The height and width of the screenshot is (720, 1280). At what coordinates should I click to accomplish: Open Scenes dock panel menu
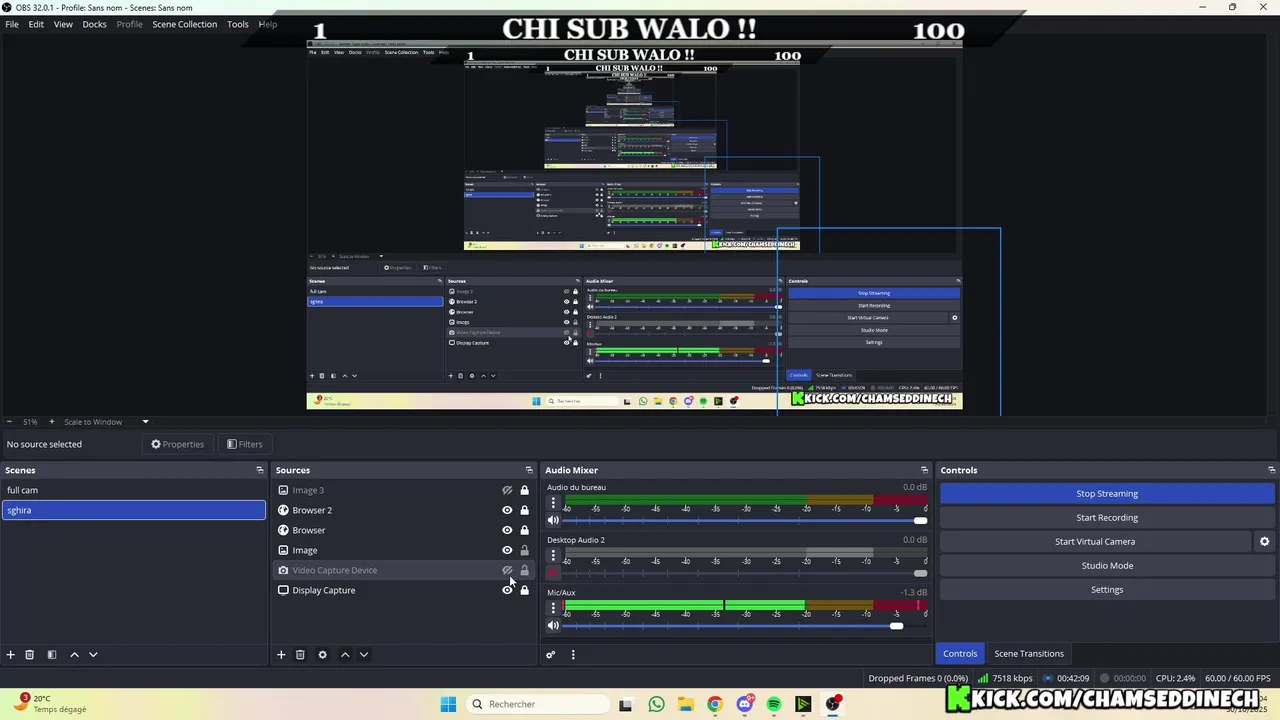260,470
